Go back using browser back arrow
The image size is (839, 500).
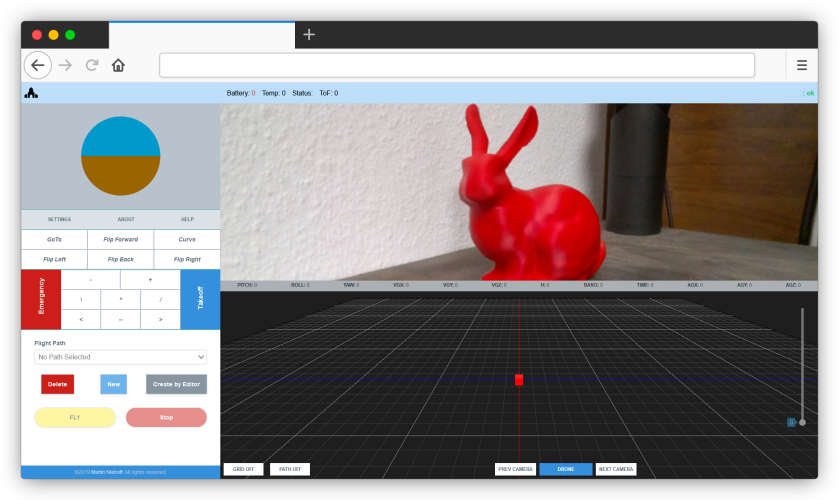pyautogui.click(x=38, y=65)
